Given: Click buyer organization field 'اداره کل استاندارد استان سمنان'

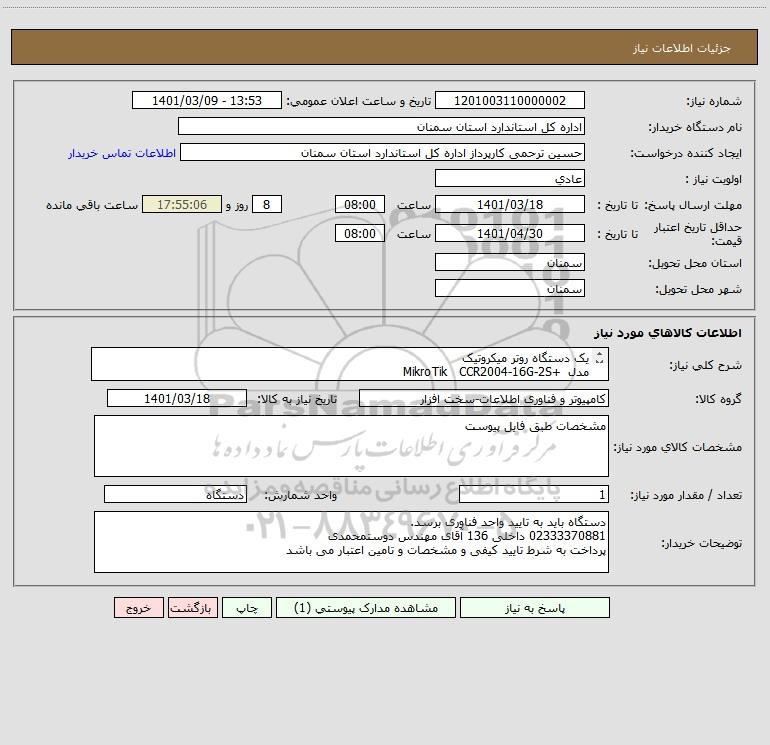Looking at the screenshot, I should (x=381, y=126).
